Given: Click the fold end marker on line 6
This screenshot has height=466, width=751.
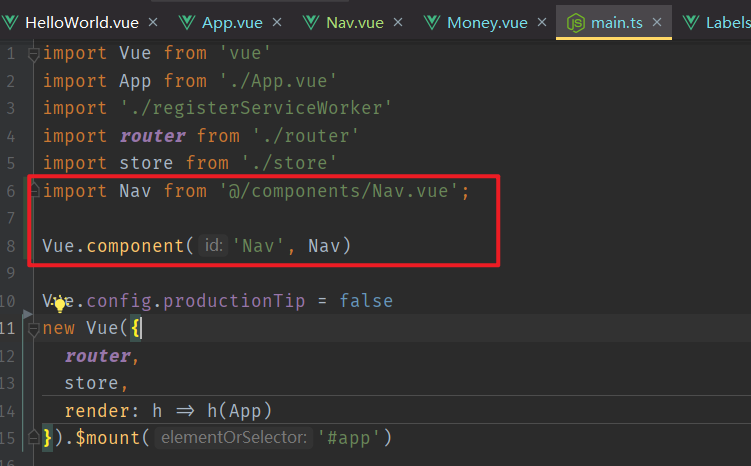Looking at the screenshot, I should coord(34,191).
